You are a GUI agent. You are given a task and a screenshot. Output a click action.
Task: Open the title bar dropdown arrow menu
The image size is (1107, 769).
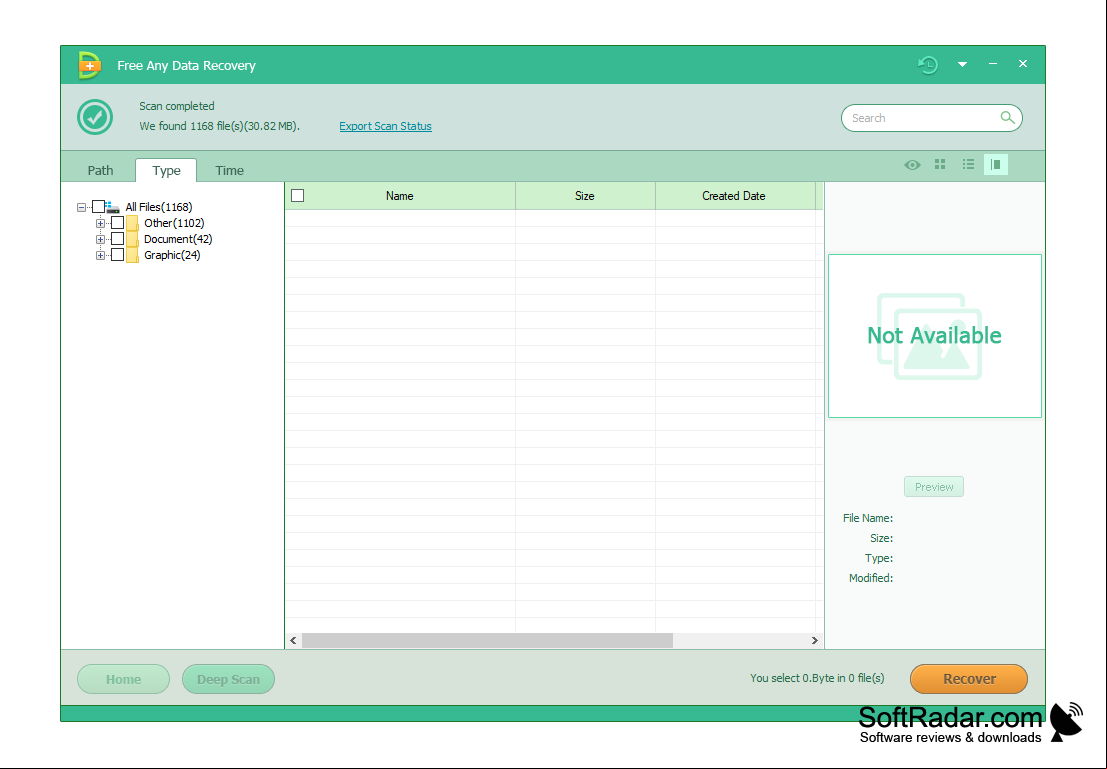pos(962,64)
